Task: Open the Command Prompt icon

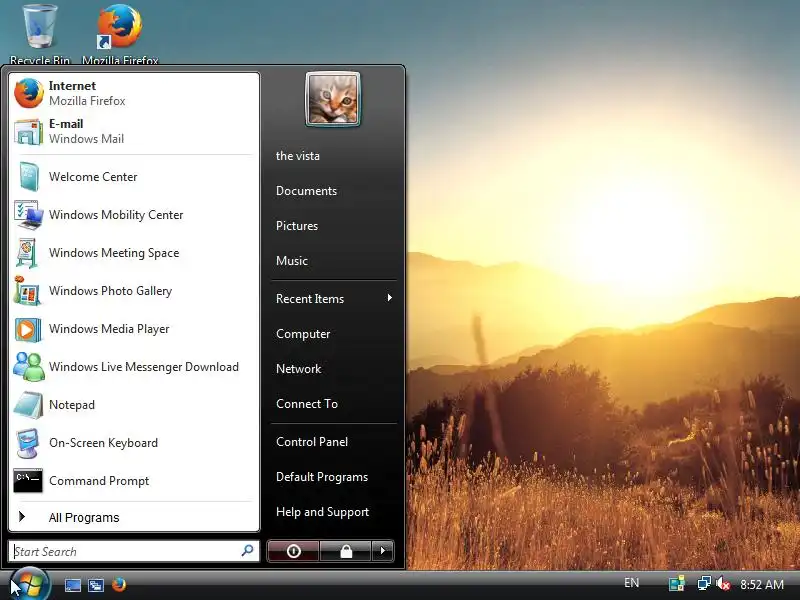Action: coord(28,481)
